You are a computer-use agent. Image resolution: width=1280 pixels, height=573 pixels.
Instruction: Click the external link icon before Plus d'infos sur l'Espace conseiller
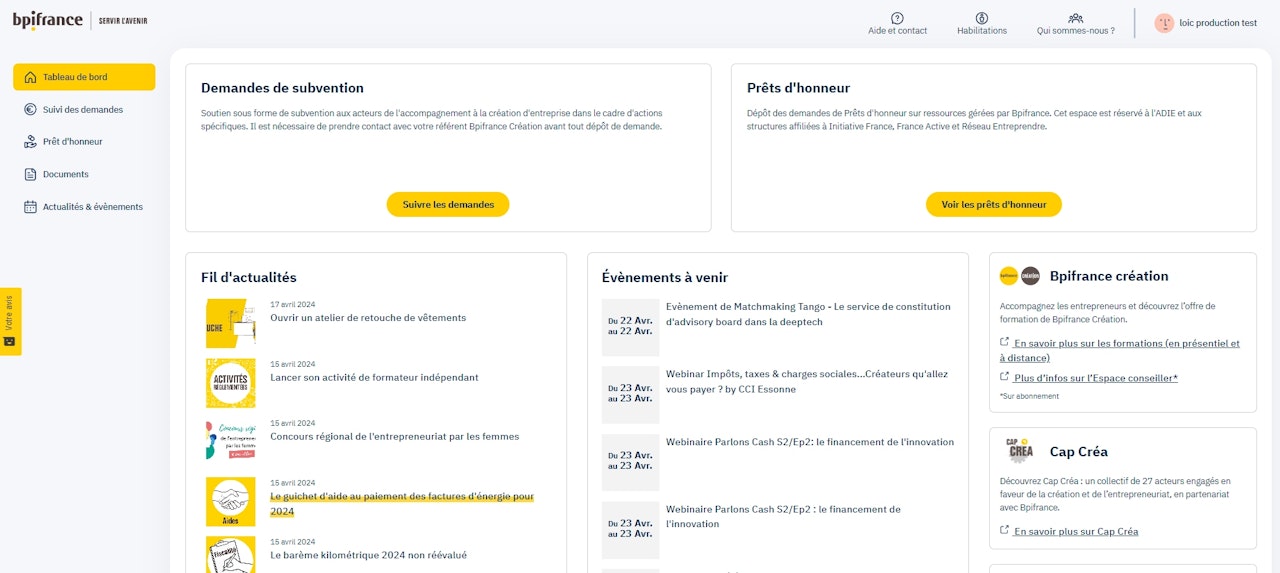(x=1005, y=377)
